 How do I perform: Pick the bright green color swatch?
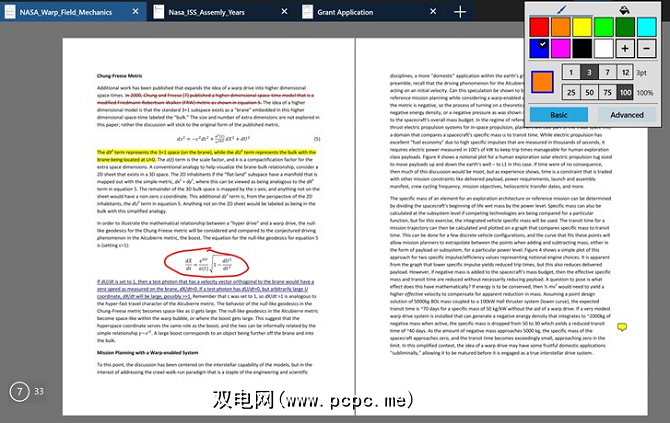click(604, 27)
